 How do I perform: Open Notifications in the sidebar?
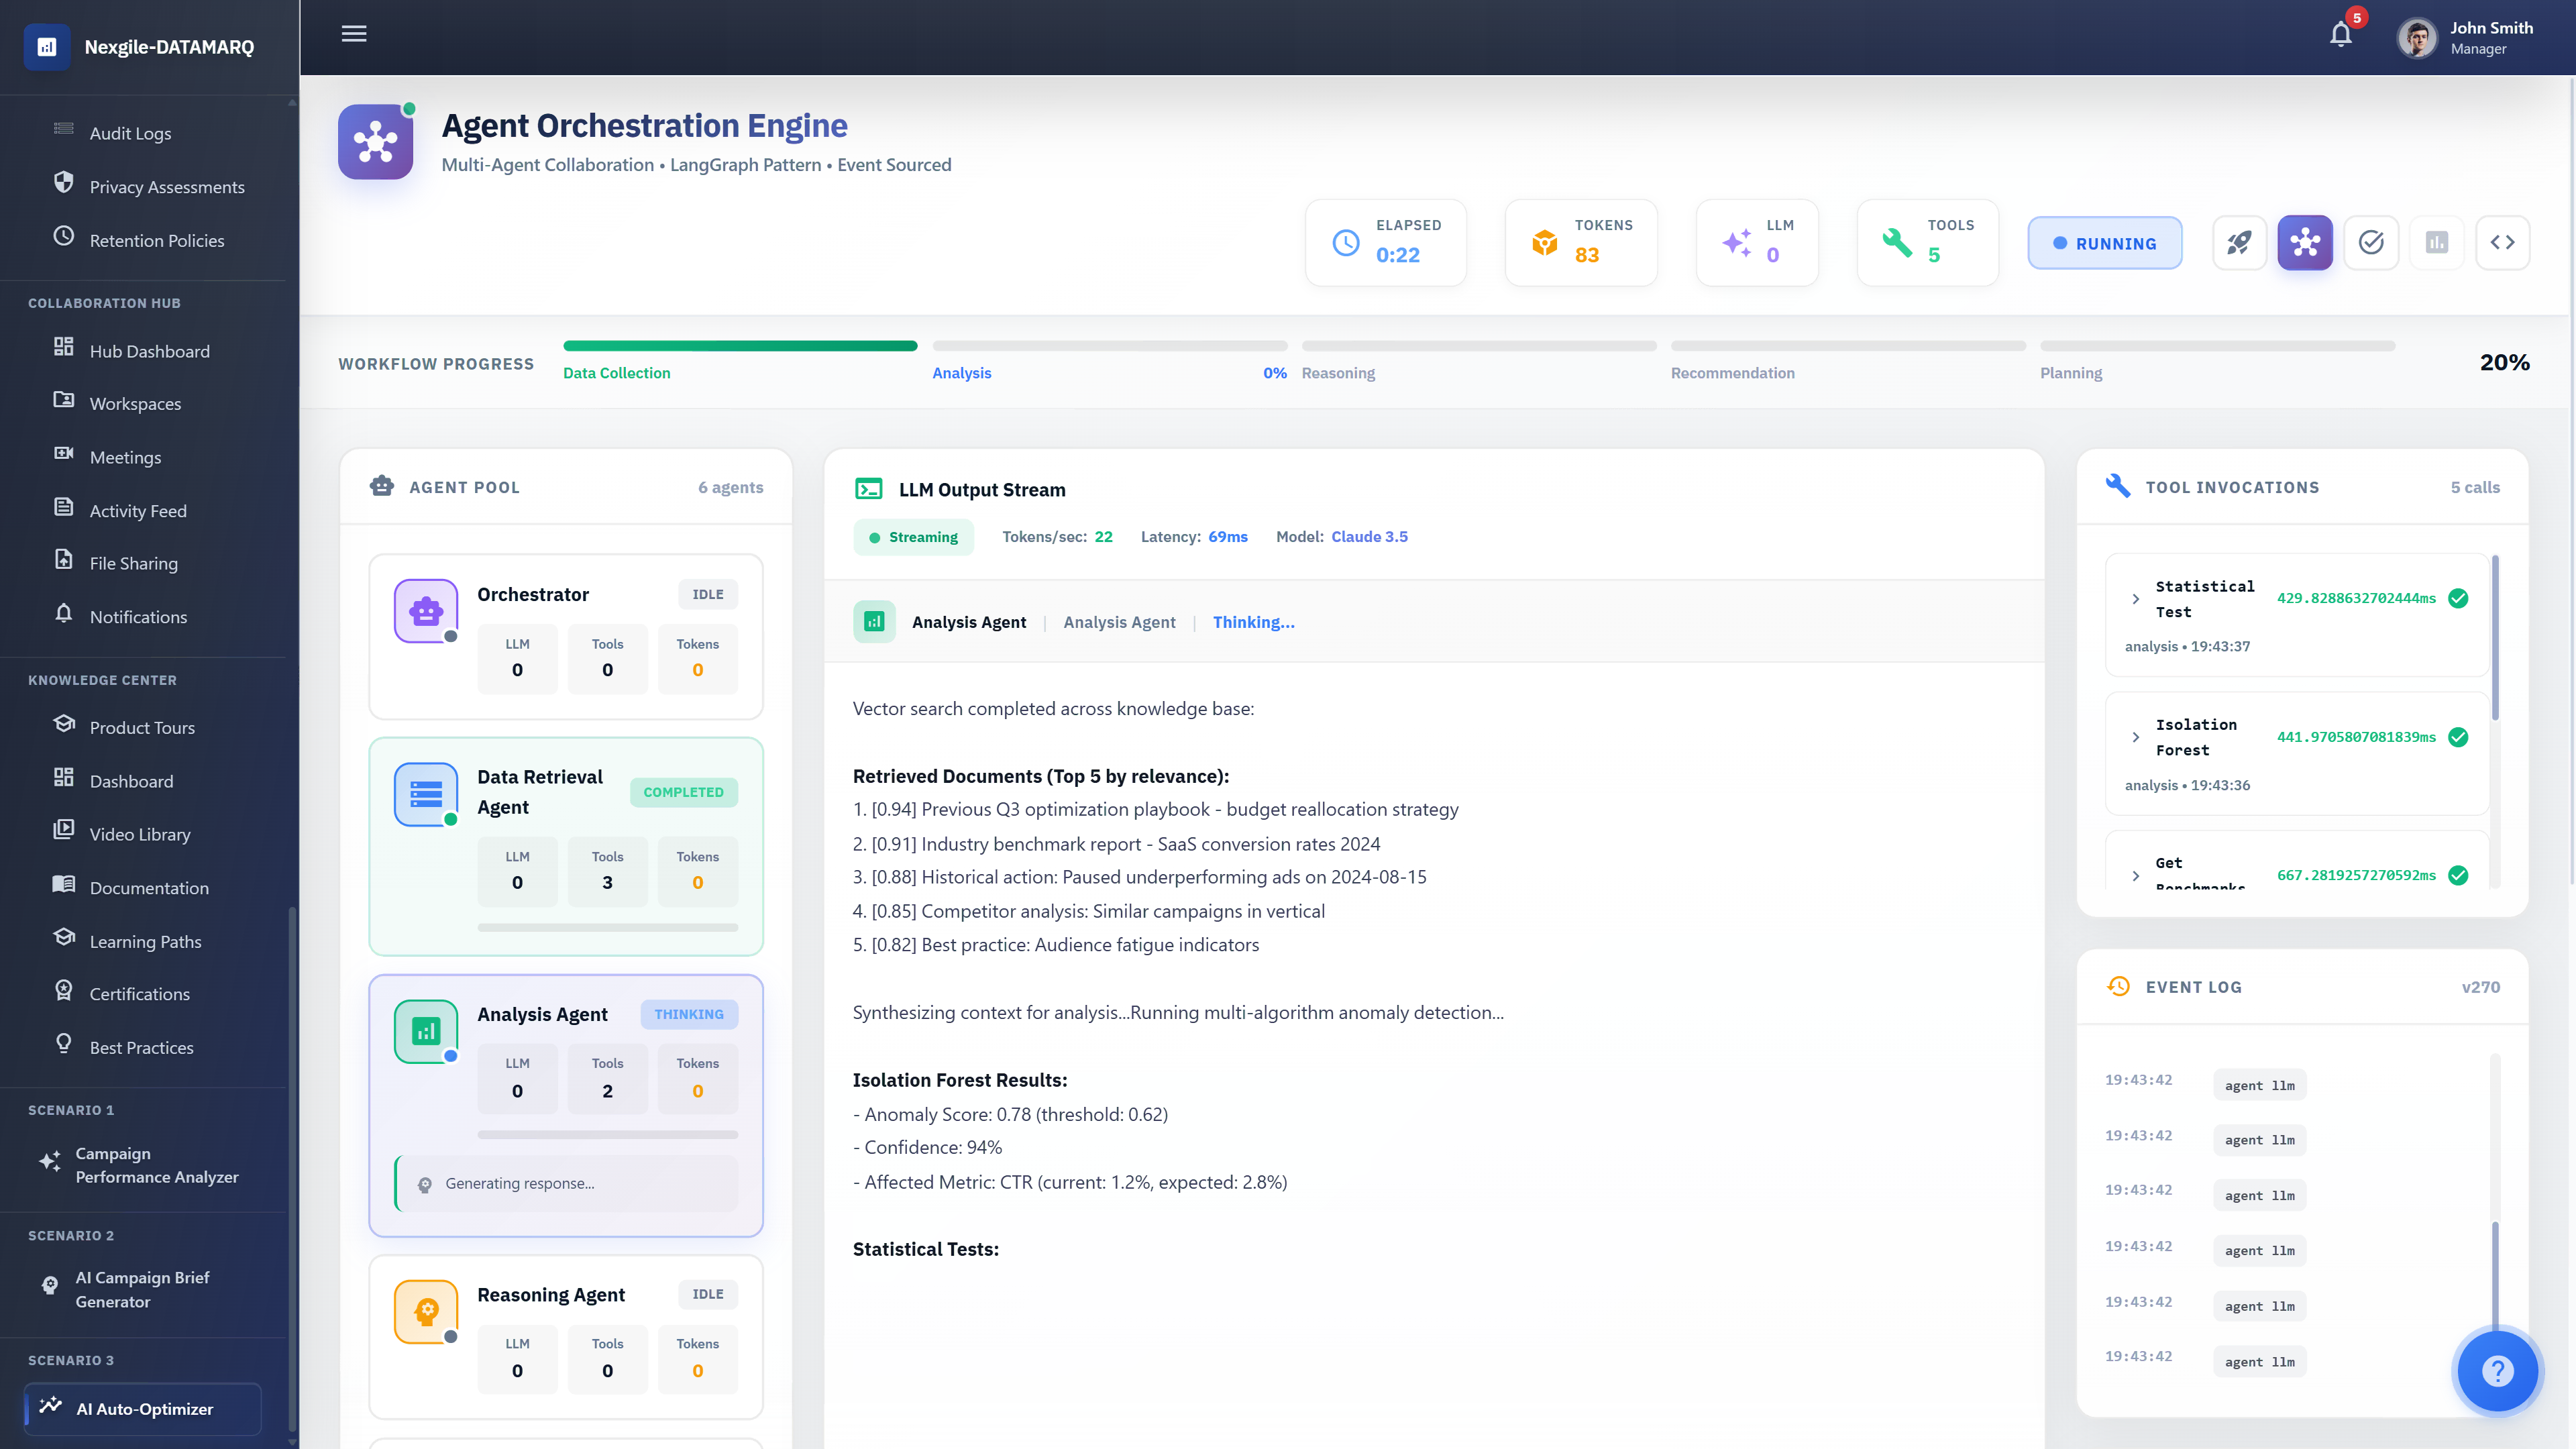[138, 616]
